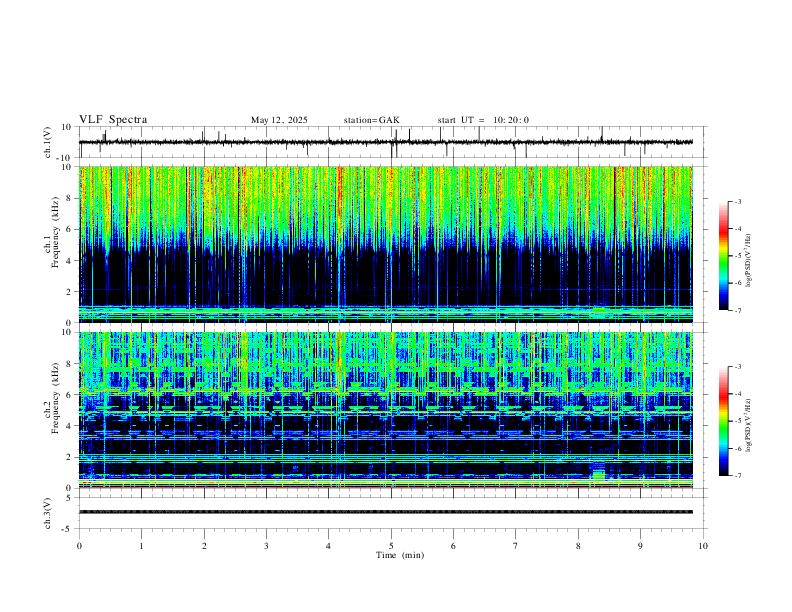This screenshot has height=612, width=792.
Task: Click the time axis tick label '5'
Action: click(x=391, y=546)
